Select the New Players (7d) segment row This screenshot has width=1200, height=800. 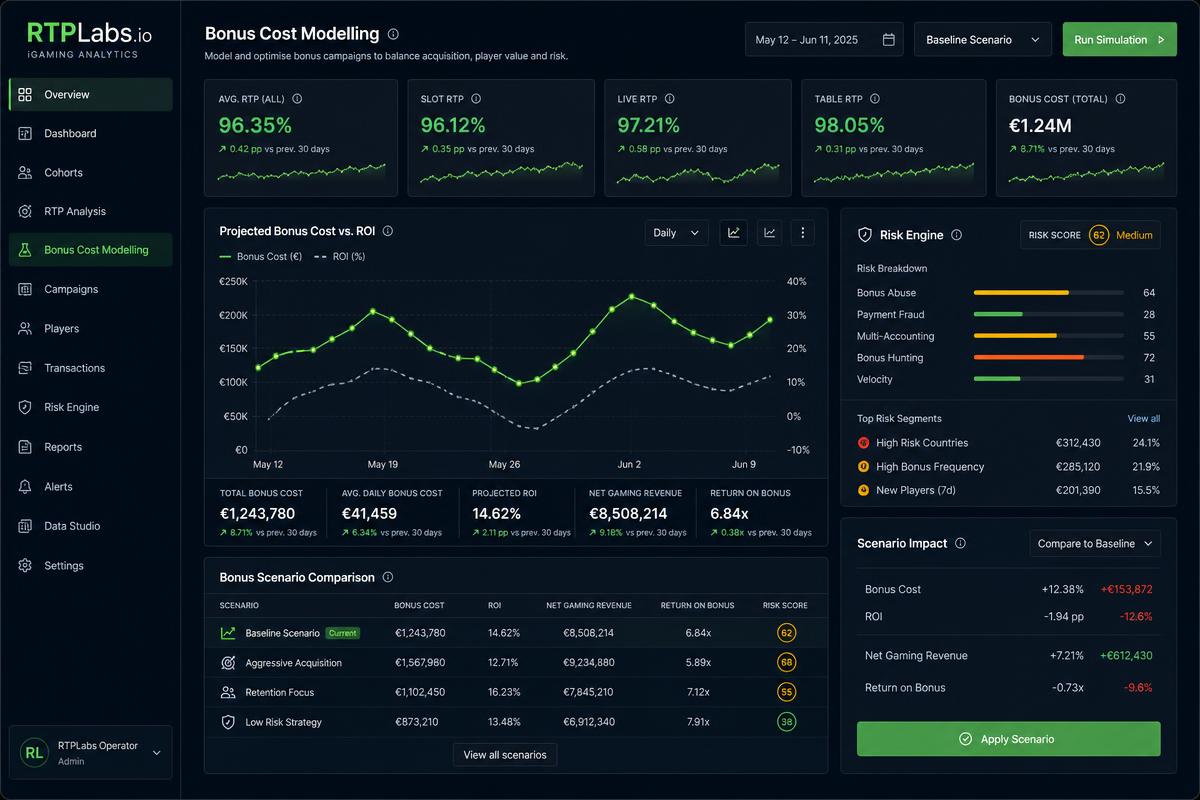click(x=1009, y=490)
